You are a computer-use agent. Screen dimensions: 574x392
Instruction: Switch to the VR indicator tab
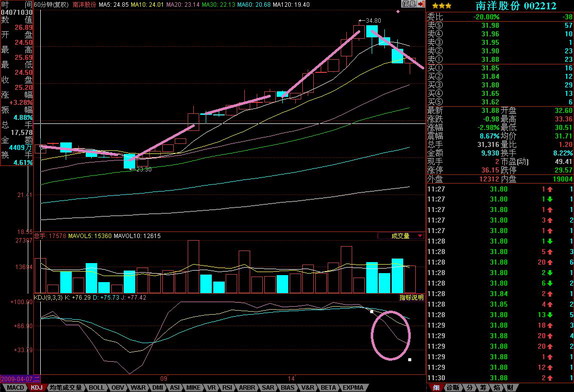(211, 387)
